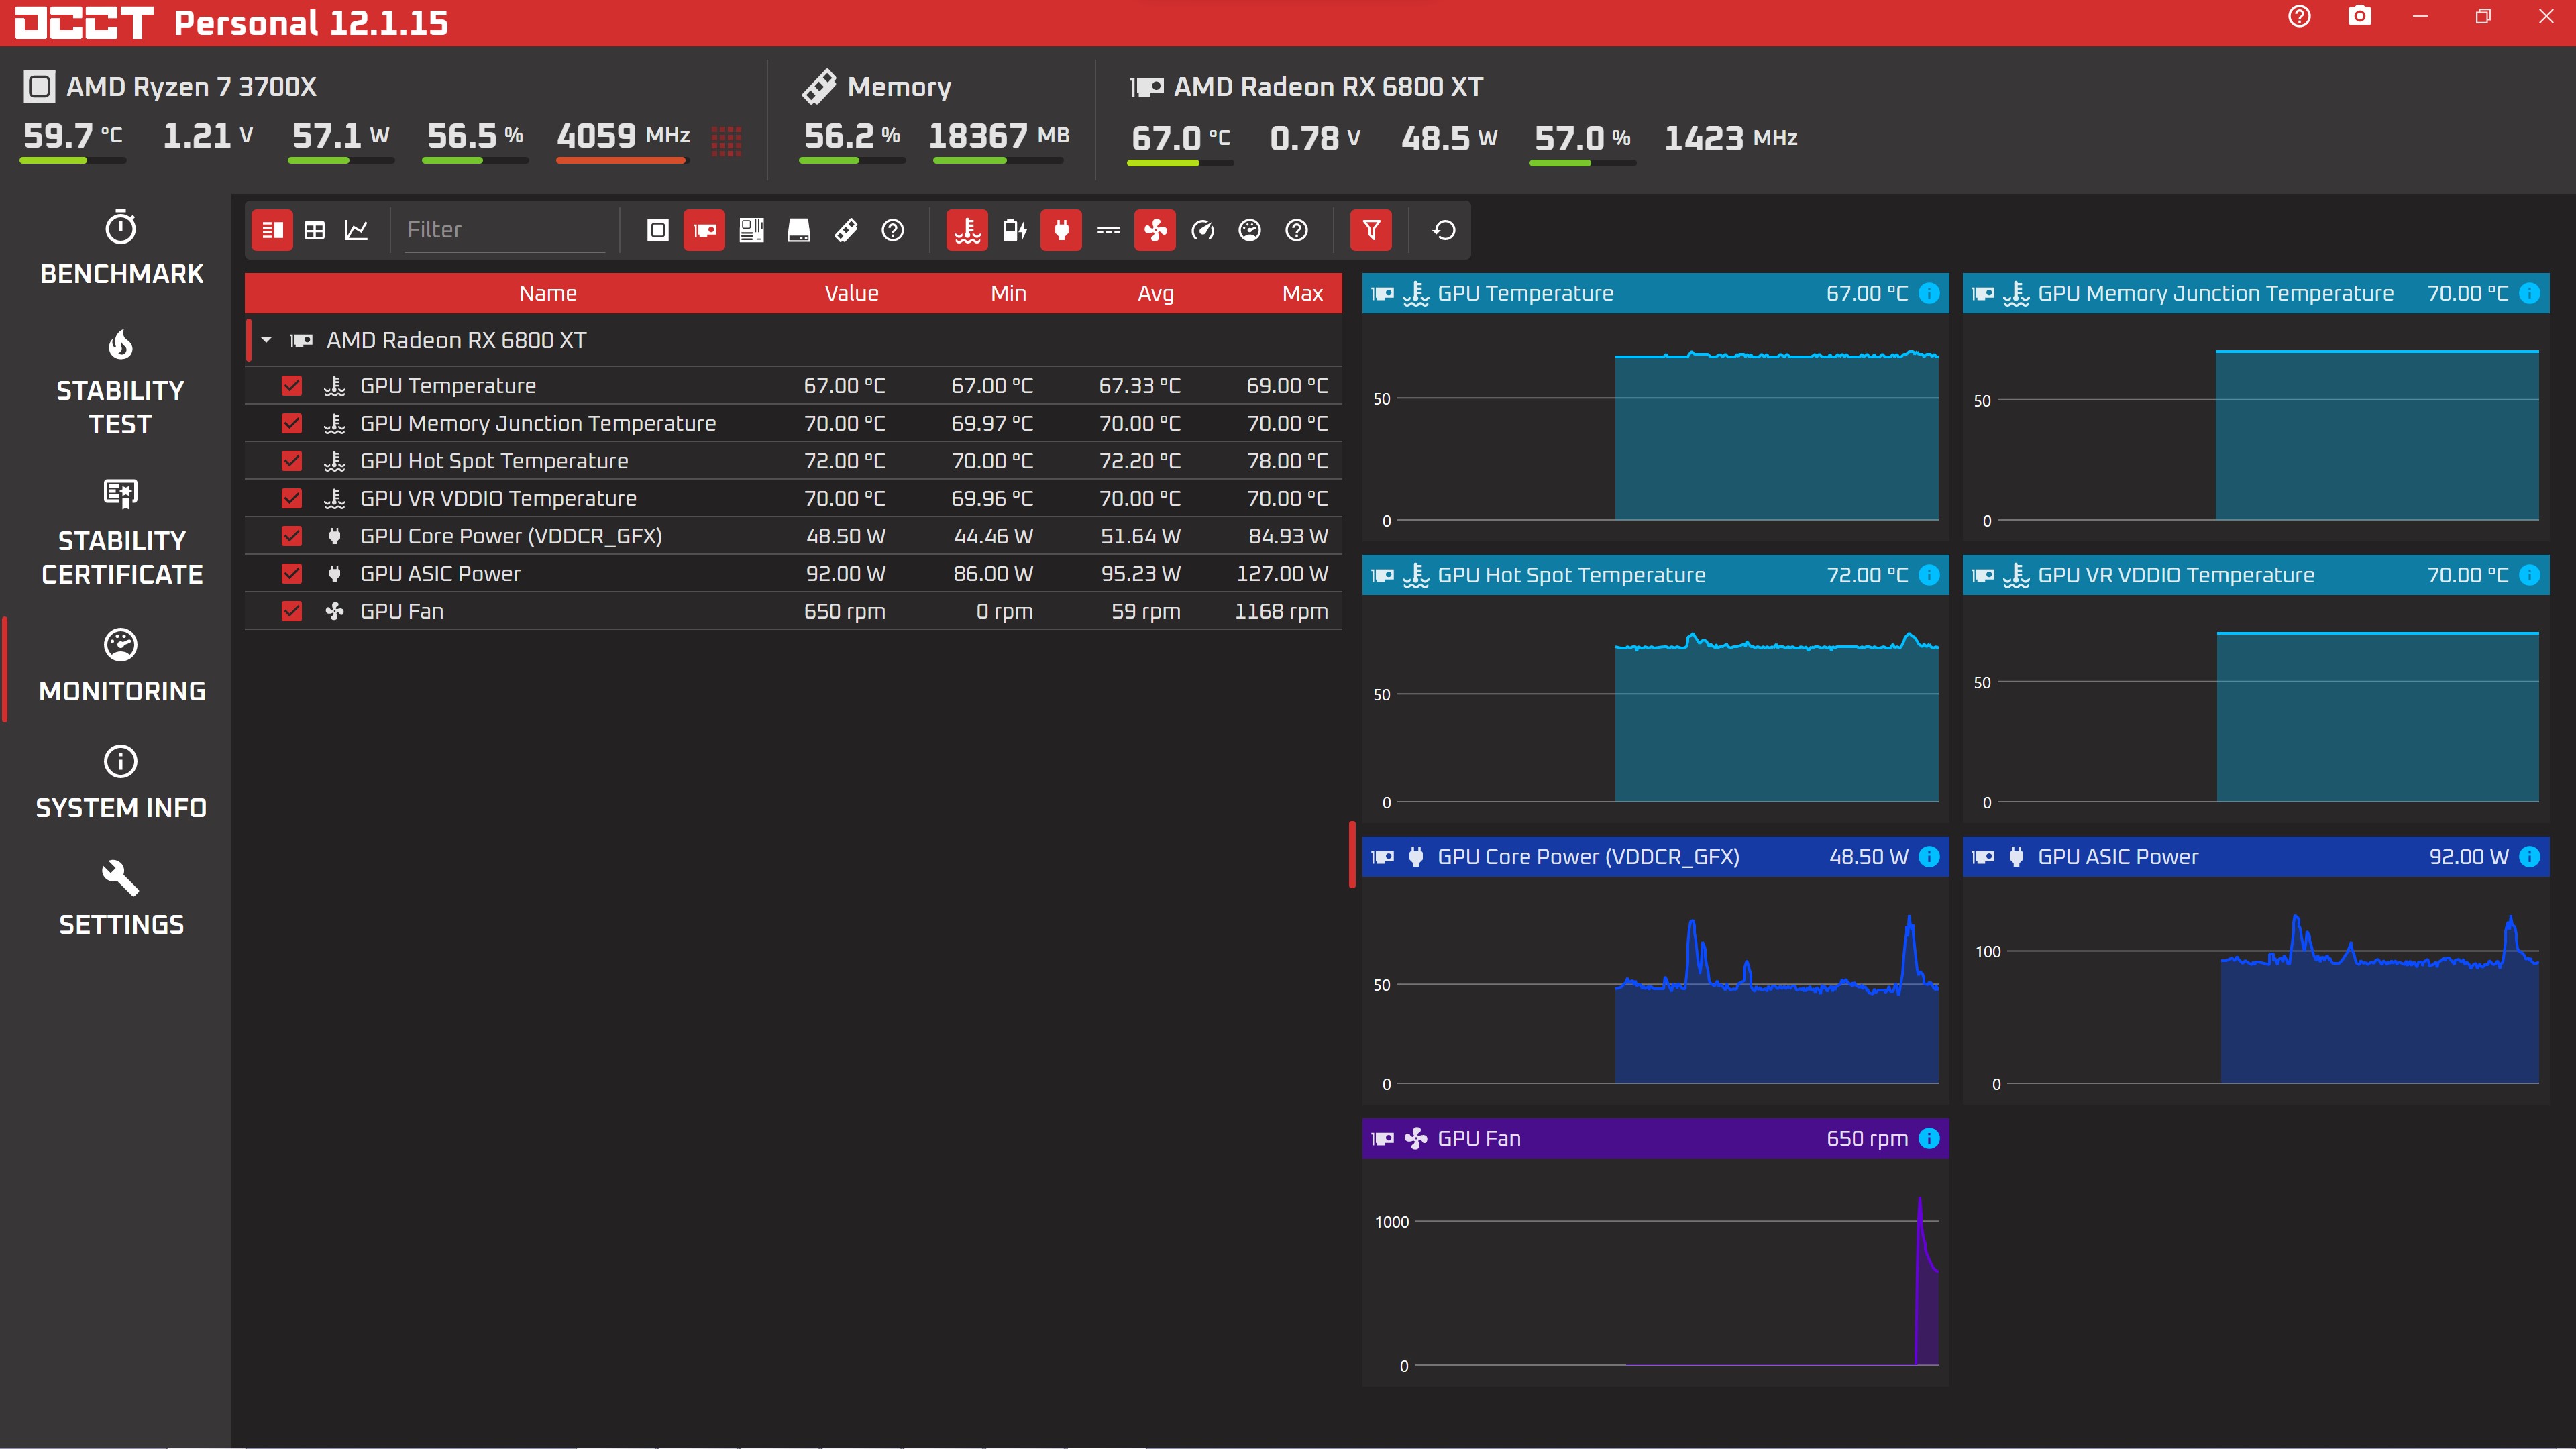The height and width of the screenshot is (1449, 2576).
Task: Open info for GPU Core Power graph
Action: pos(1929,857)
